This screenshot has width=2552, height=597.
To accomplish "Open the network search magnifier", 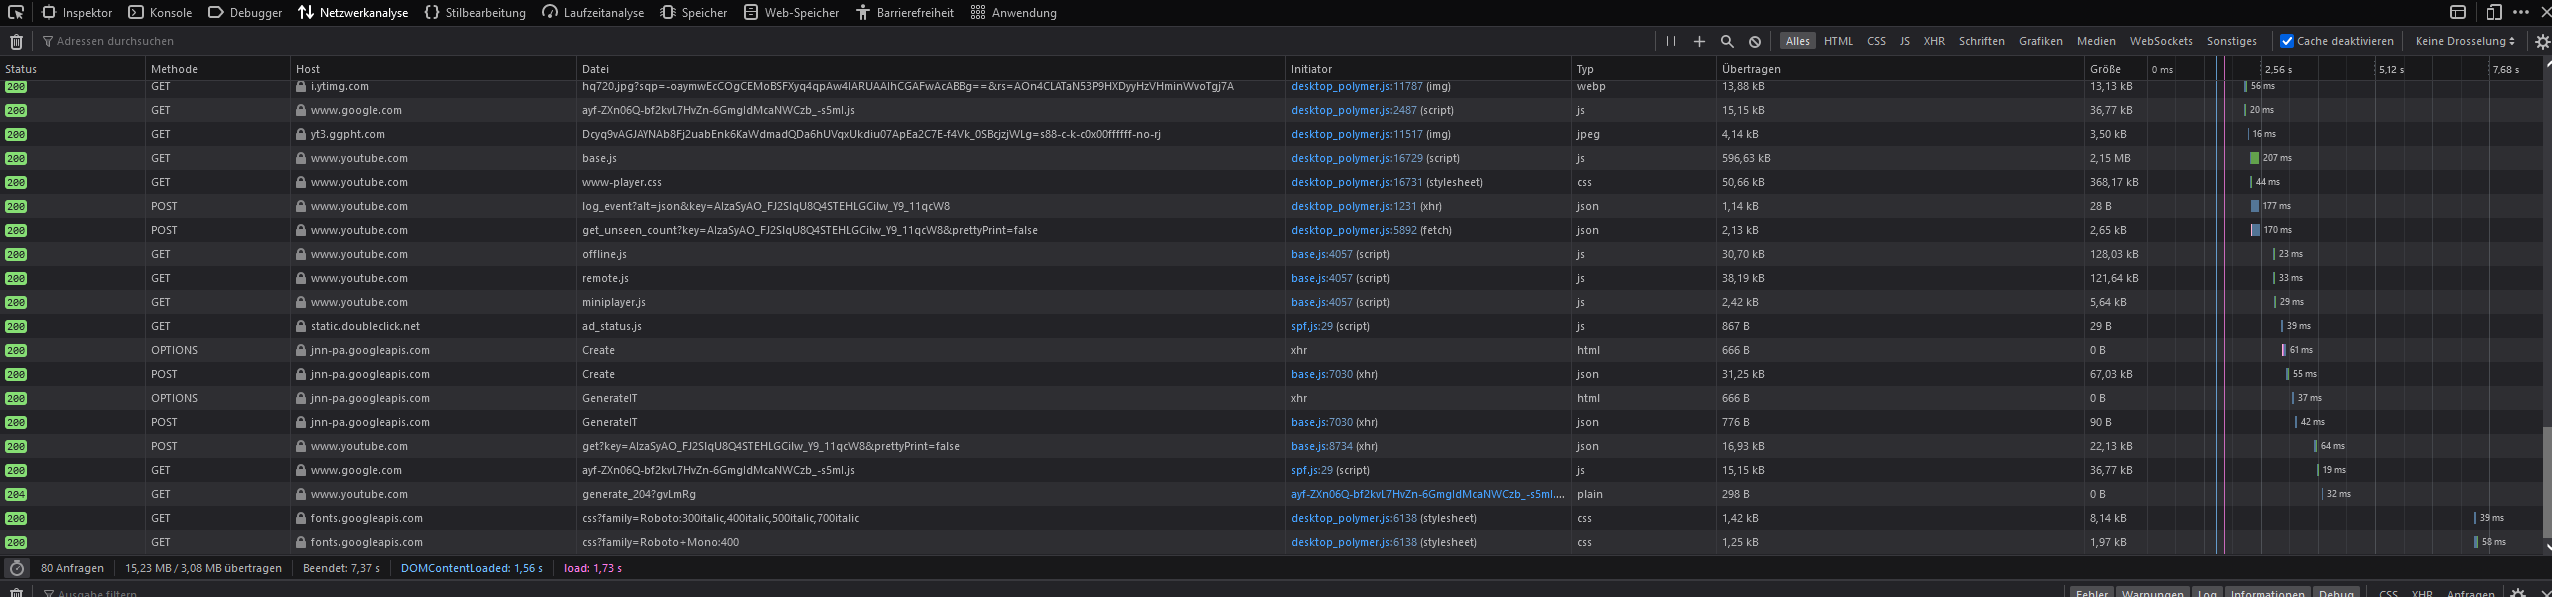I will pos(1726,41).
